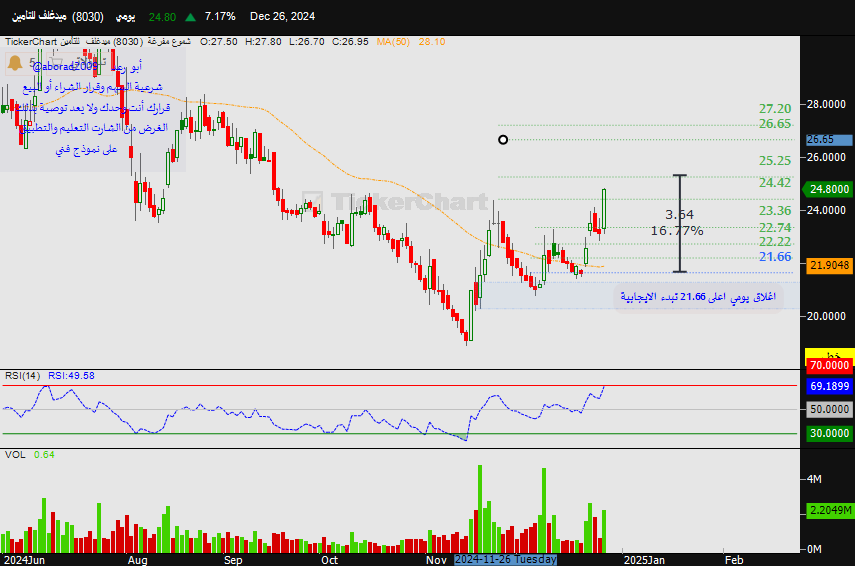Click the alert bell icon on the chart
This screenshot has width=855, height=566.
point(15,63)
